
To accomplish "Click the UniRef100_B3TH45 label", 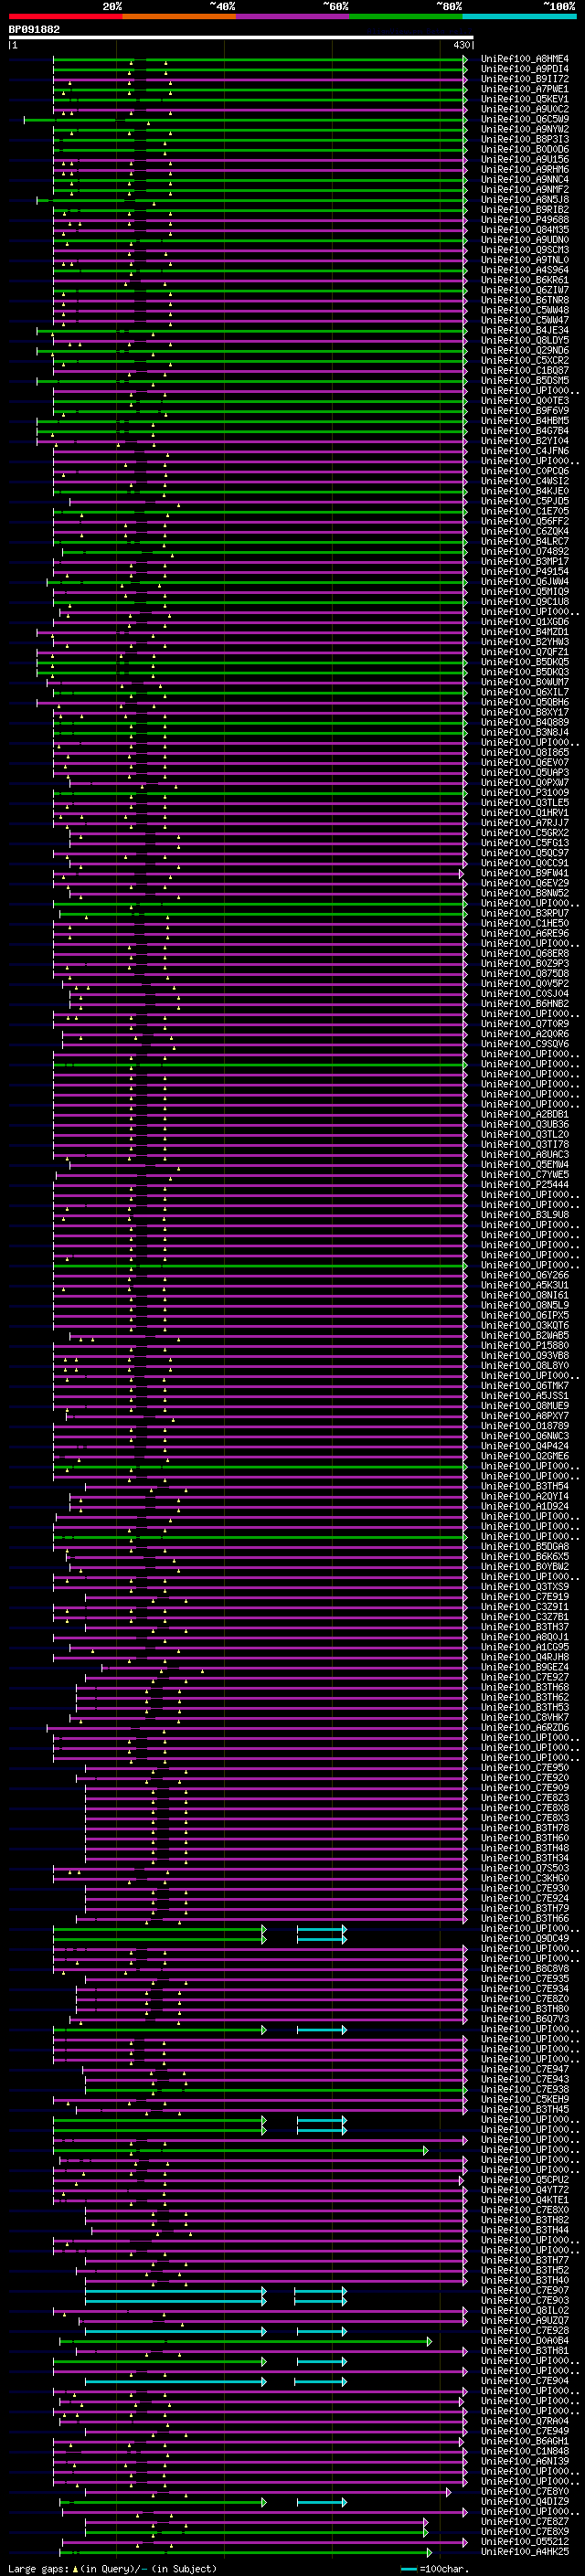I will click(525, 2109).
